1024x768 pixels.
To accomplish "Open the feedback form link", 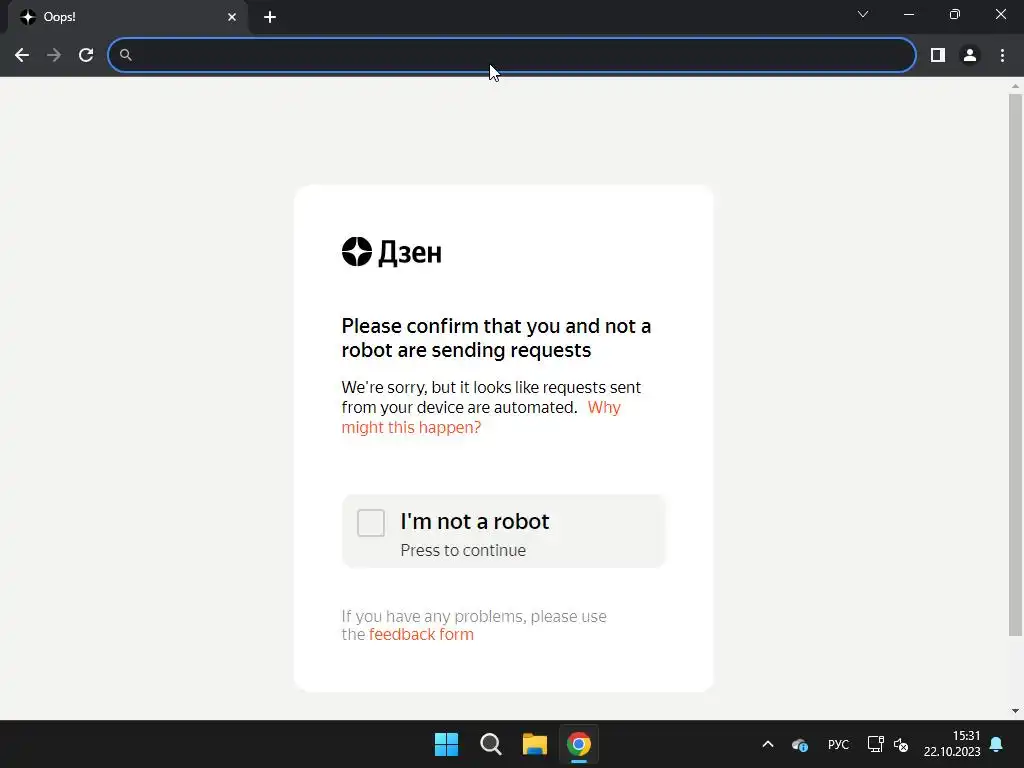I will [x=421, y=634].
